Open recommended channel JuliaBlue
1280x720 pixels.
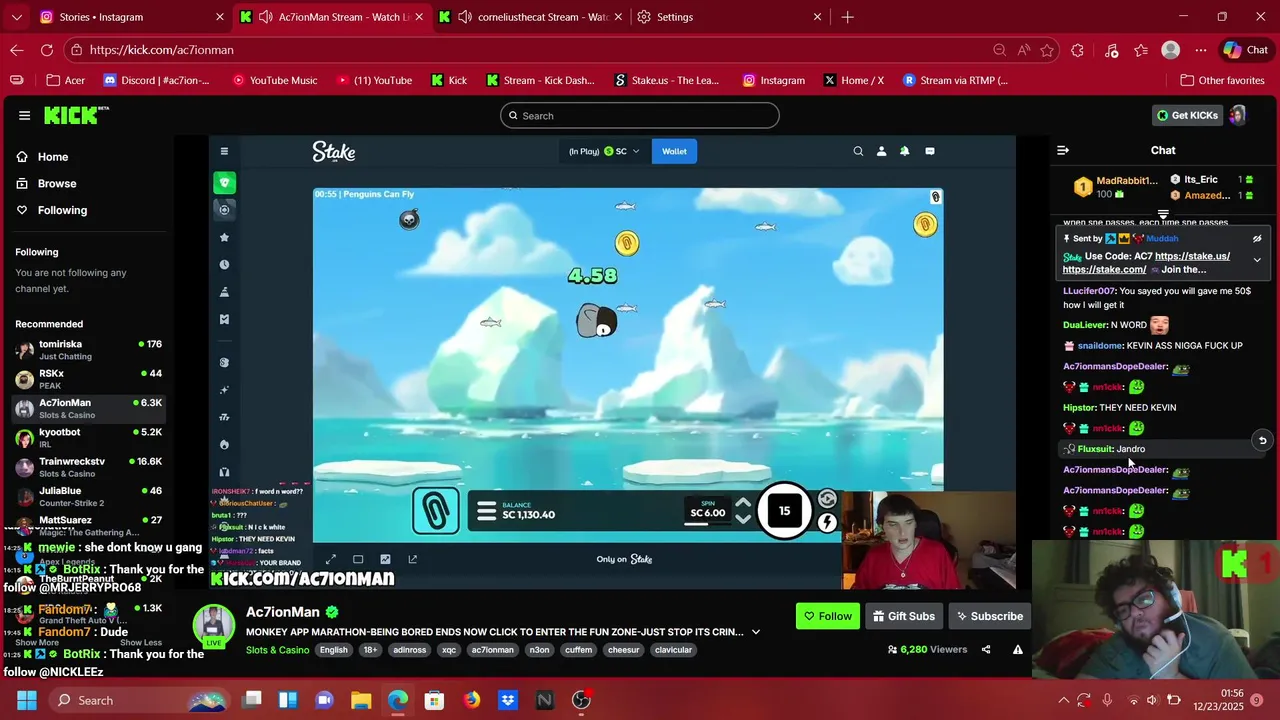pos(88,496)
